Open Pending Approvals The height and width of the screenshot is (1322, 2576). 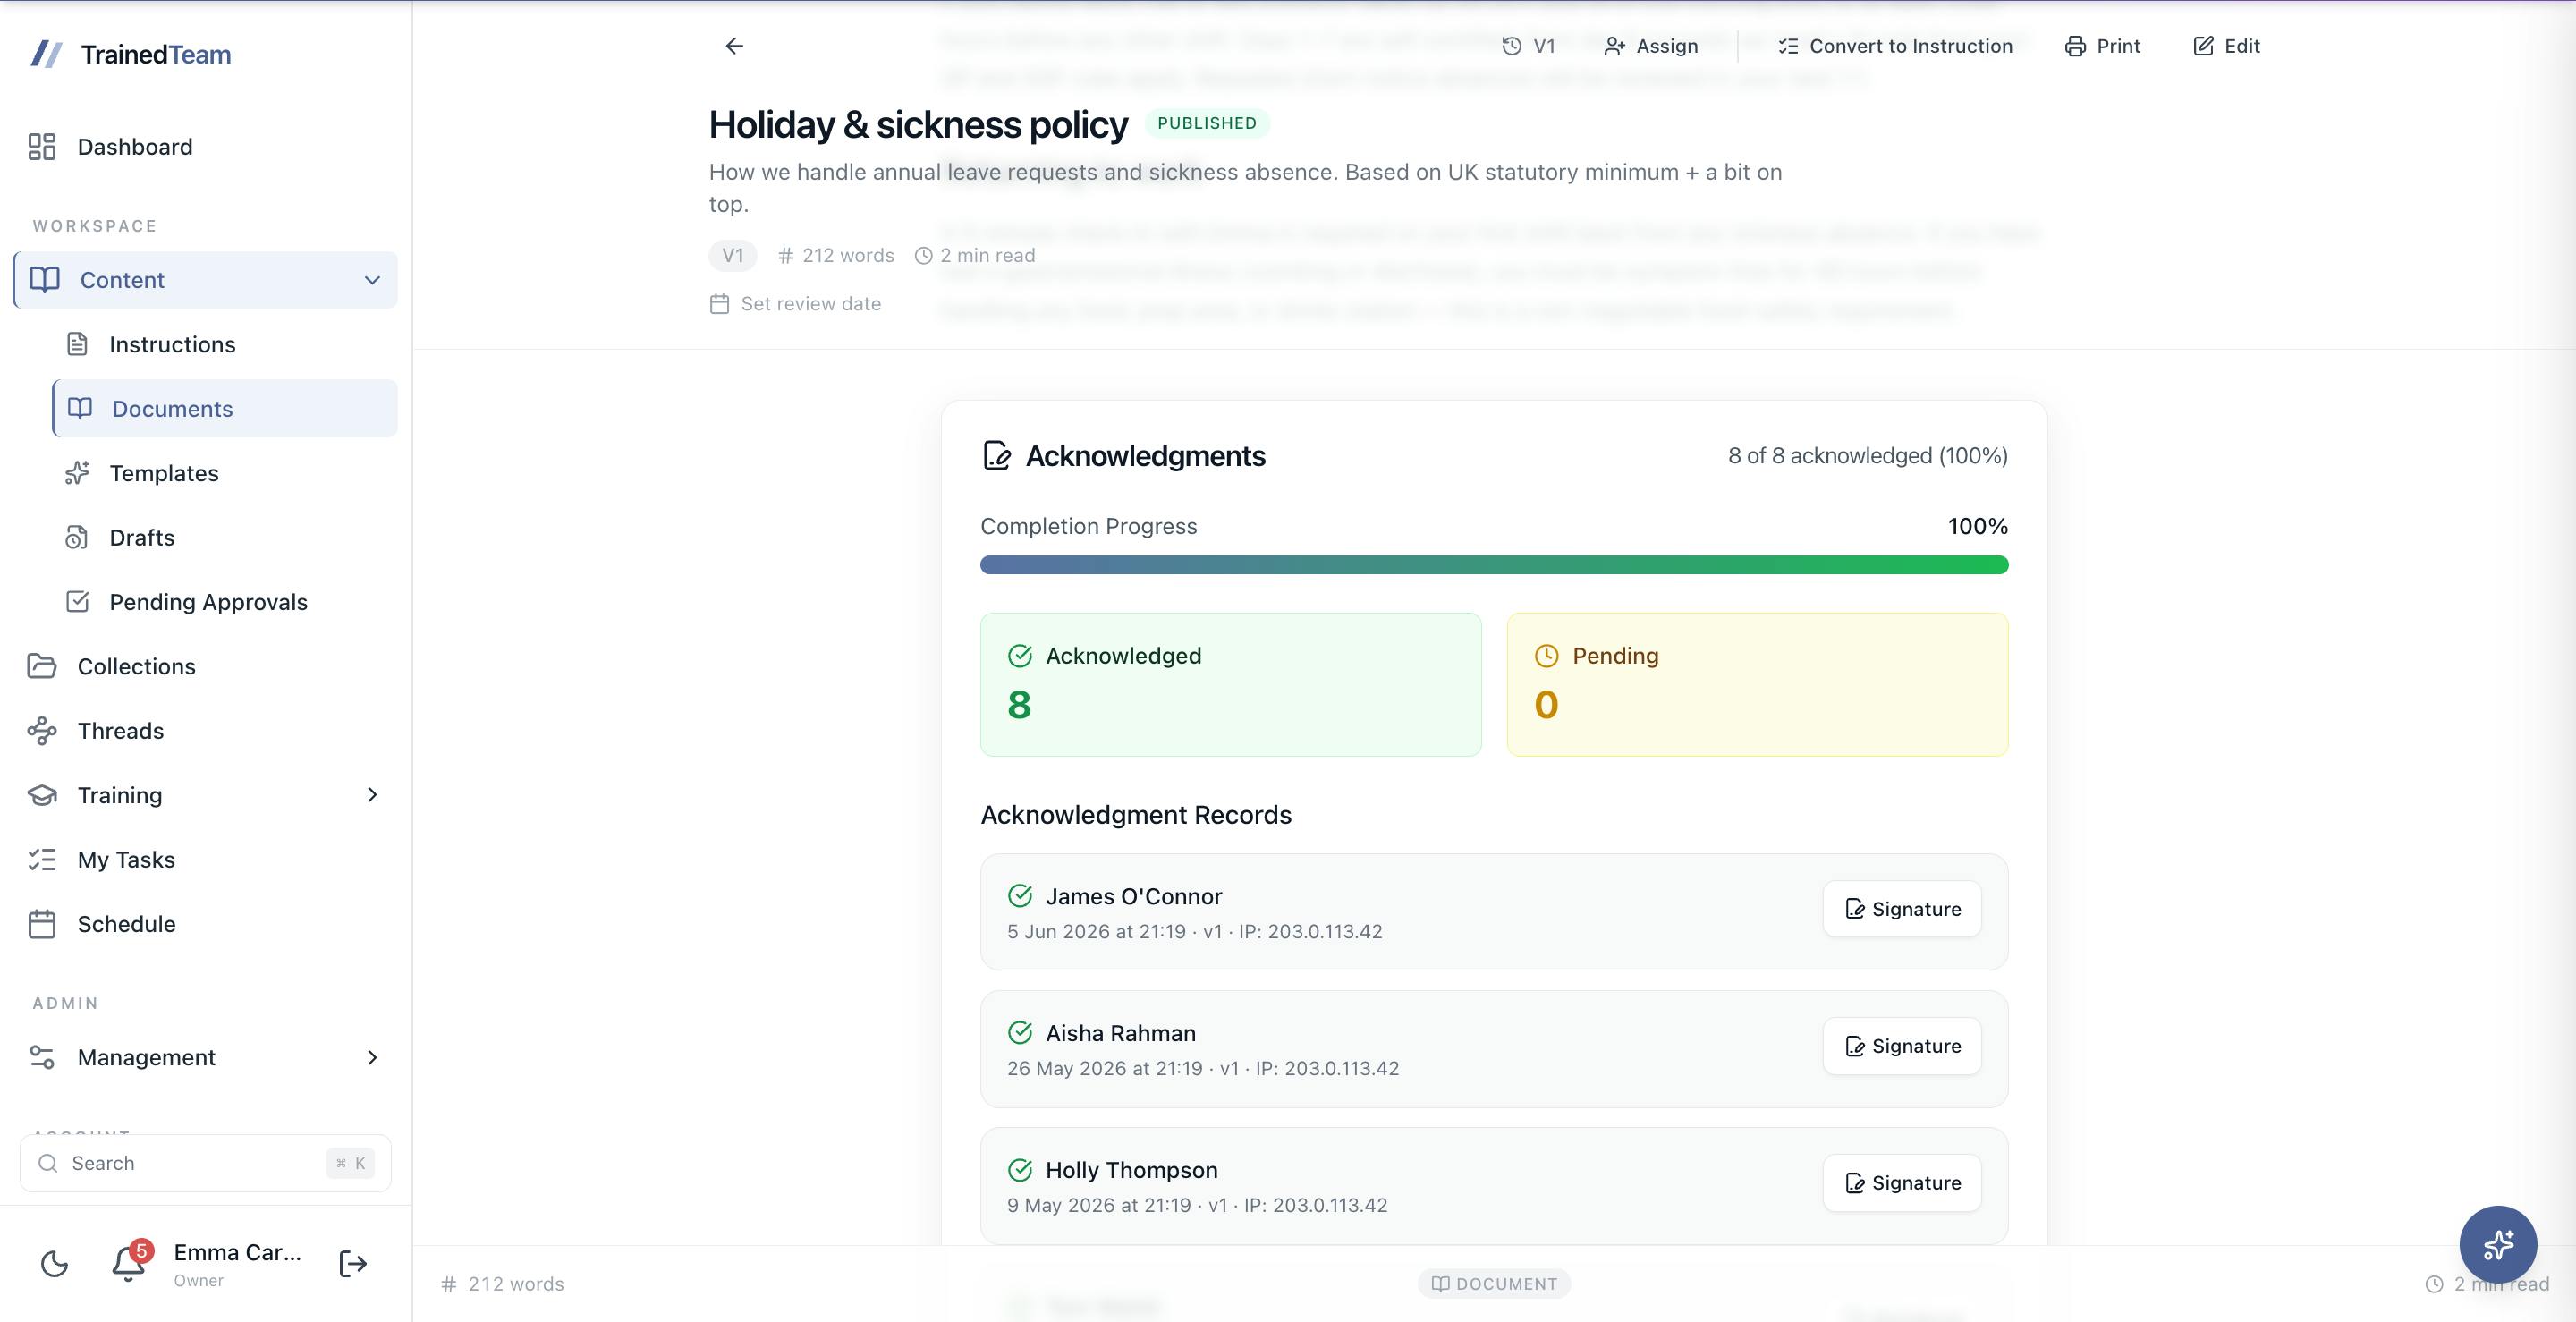(x=225, y=602)
